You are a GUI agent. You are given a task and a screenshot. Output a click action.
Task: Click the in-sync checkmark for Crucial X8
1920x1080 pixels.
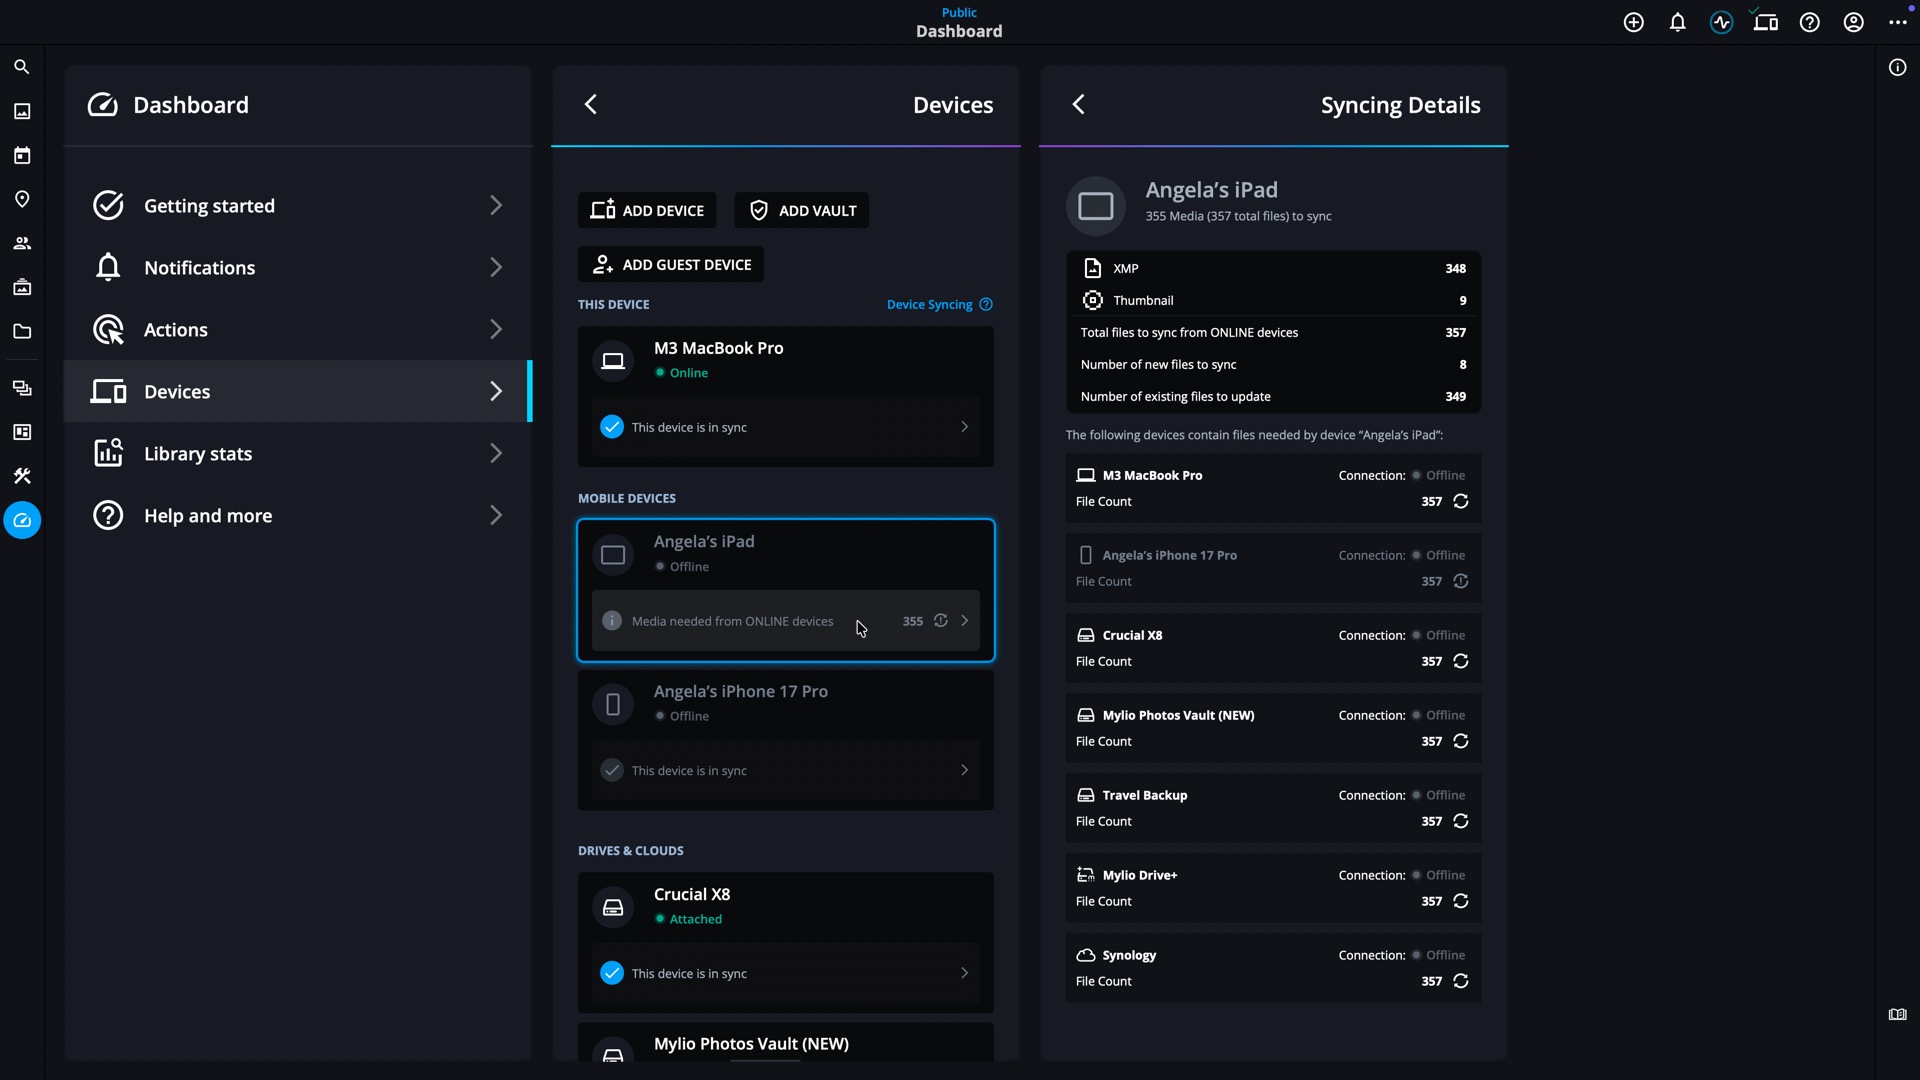coord(612,973)
